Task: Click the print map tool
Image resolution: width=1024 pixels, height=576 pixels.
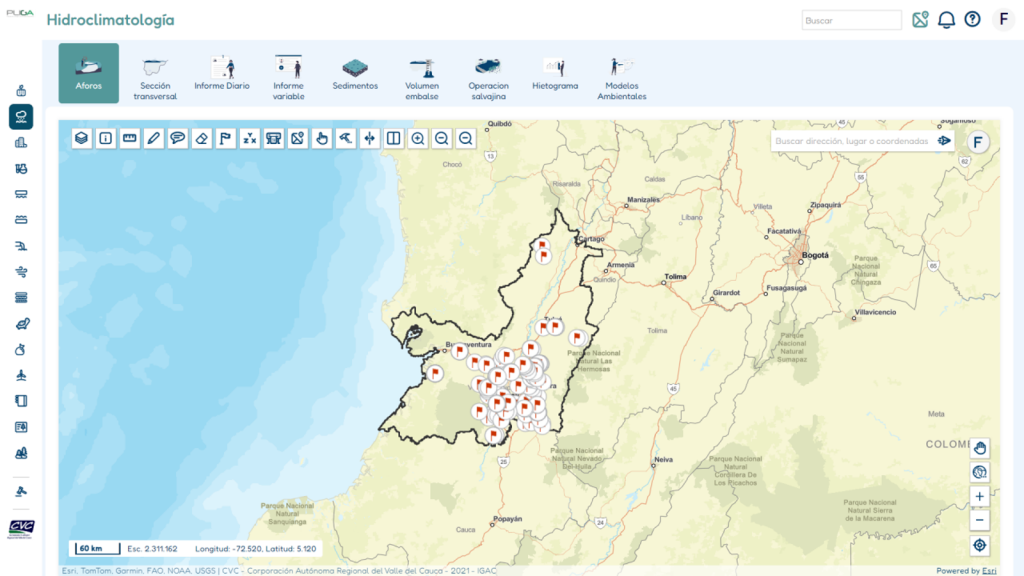Action: click(x=274, y=138)
